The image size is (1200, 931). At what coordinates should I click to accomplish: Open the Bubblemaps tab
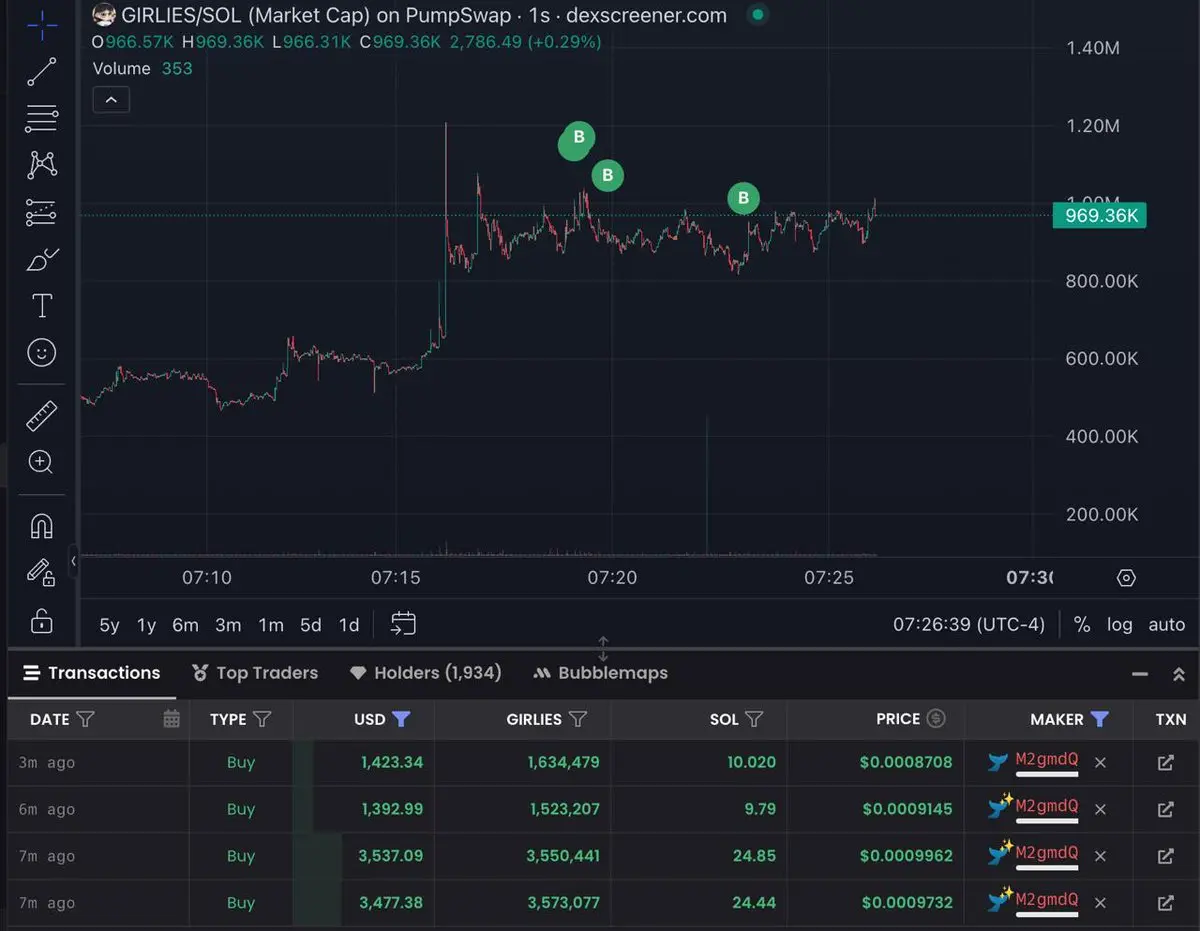pos(601,673)
